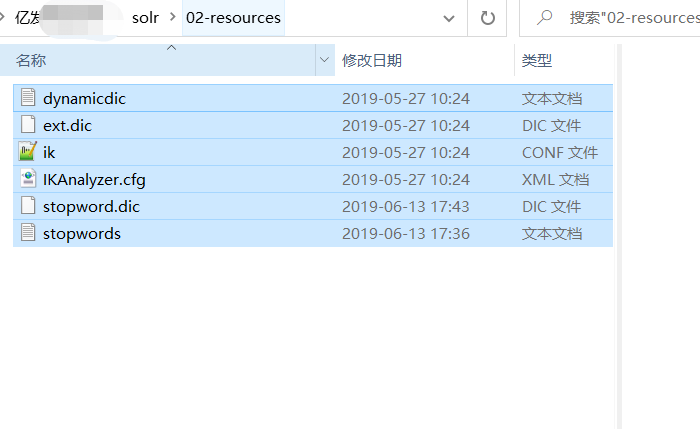Select the ext.dic file name
The image size is (700, 429).
pos(67,125)
